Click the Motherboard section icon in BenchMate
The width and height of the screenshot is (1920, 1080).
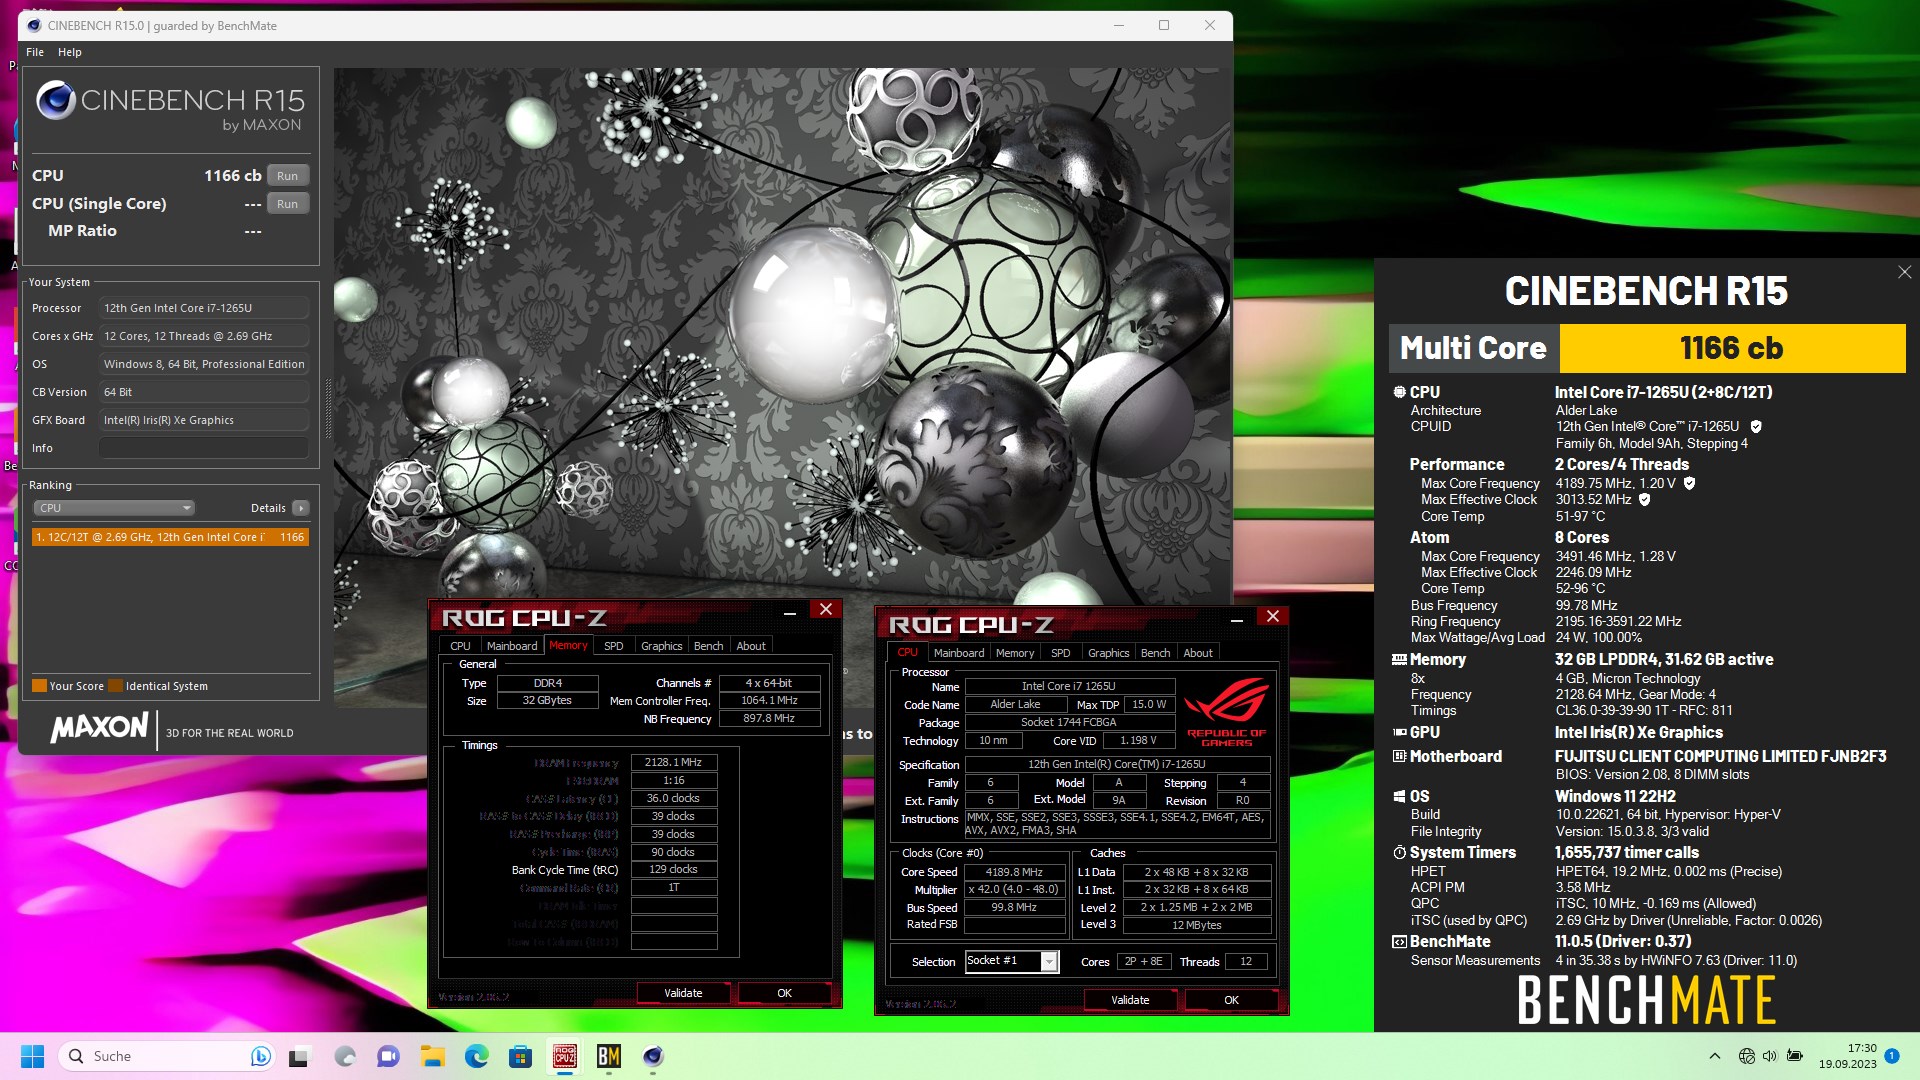click(x=1399, y=757)
